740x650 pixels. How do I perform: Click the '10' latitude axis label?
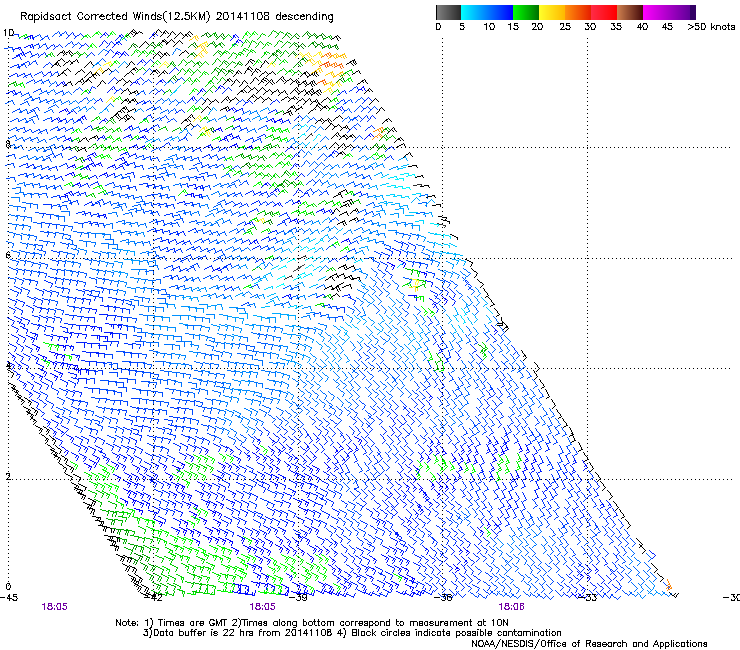coord(8,33)
